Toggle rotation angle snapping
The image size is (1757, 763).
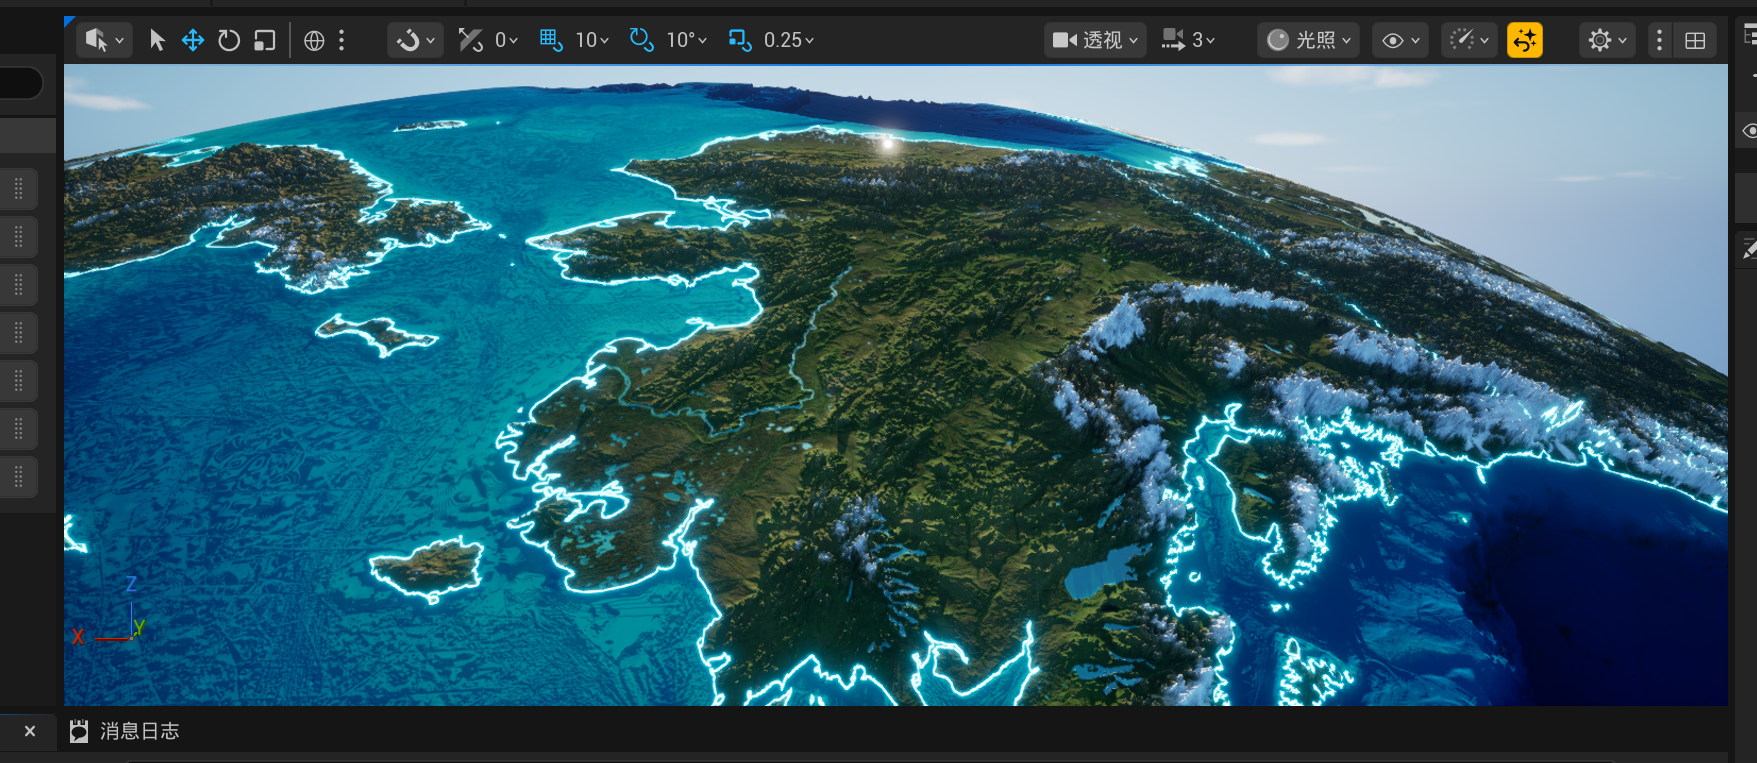642,40
